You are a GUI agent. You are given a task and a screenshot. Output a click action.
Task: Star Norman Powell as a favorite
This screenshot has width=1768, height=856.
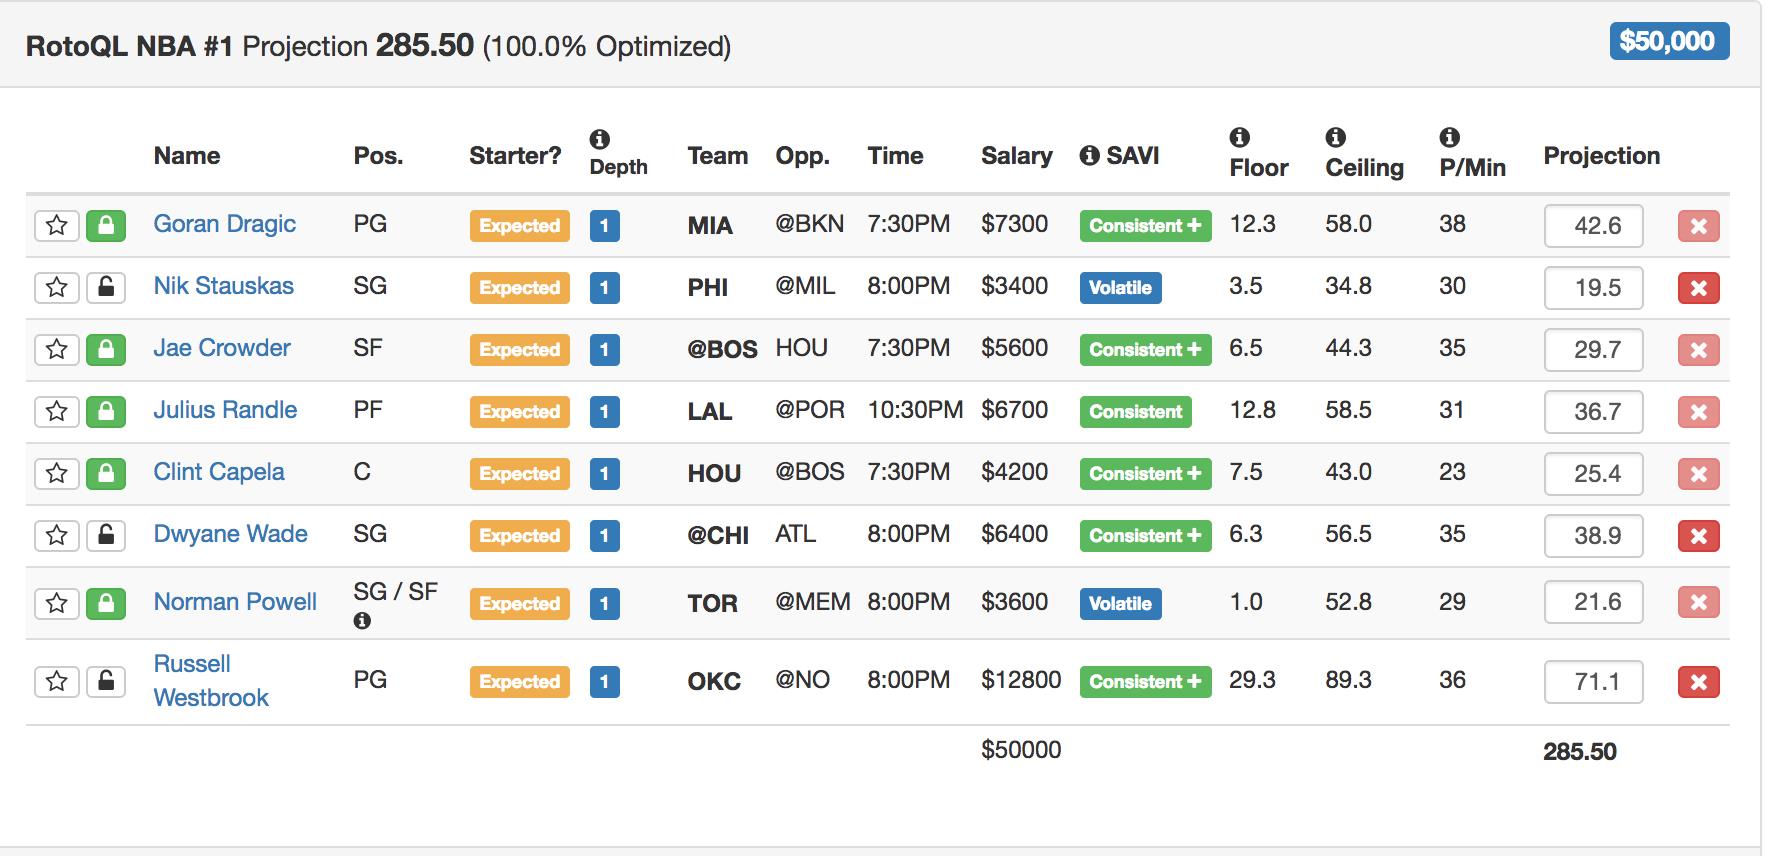(57, 604)
